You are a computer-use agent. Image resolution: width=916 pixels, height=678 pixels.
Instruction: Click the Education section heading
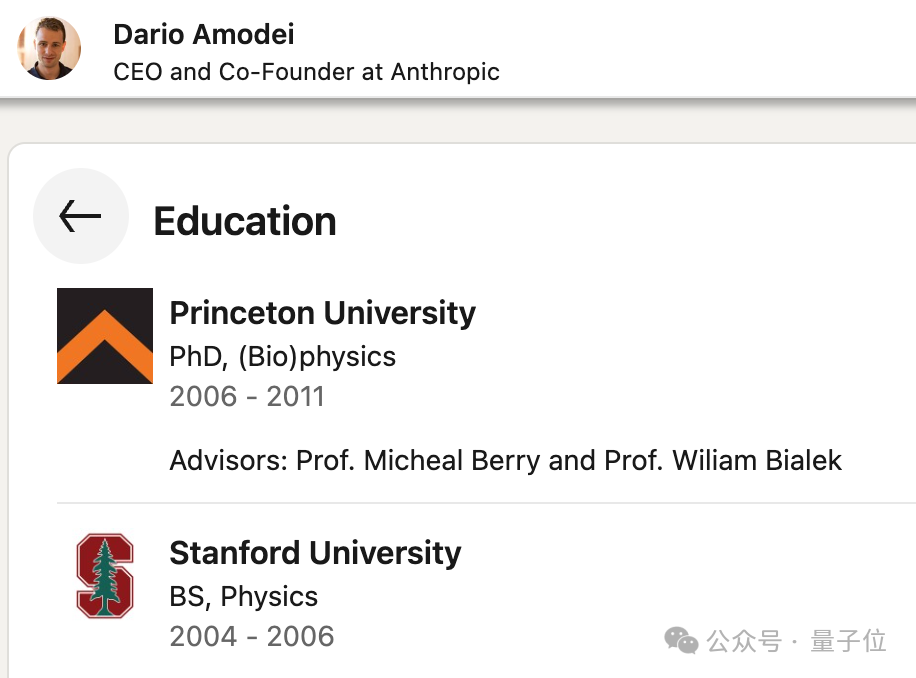point(245,221)
